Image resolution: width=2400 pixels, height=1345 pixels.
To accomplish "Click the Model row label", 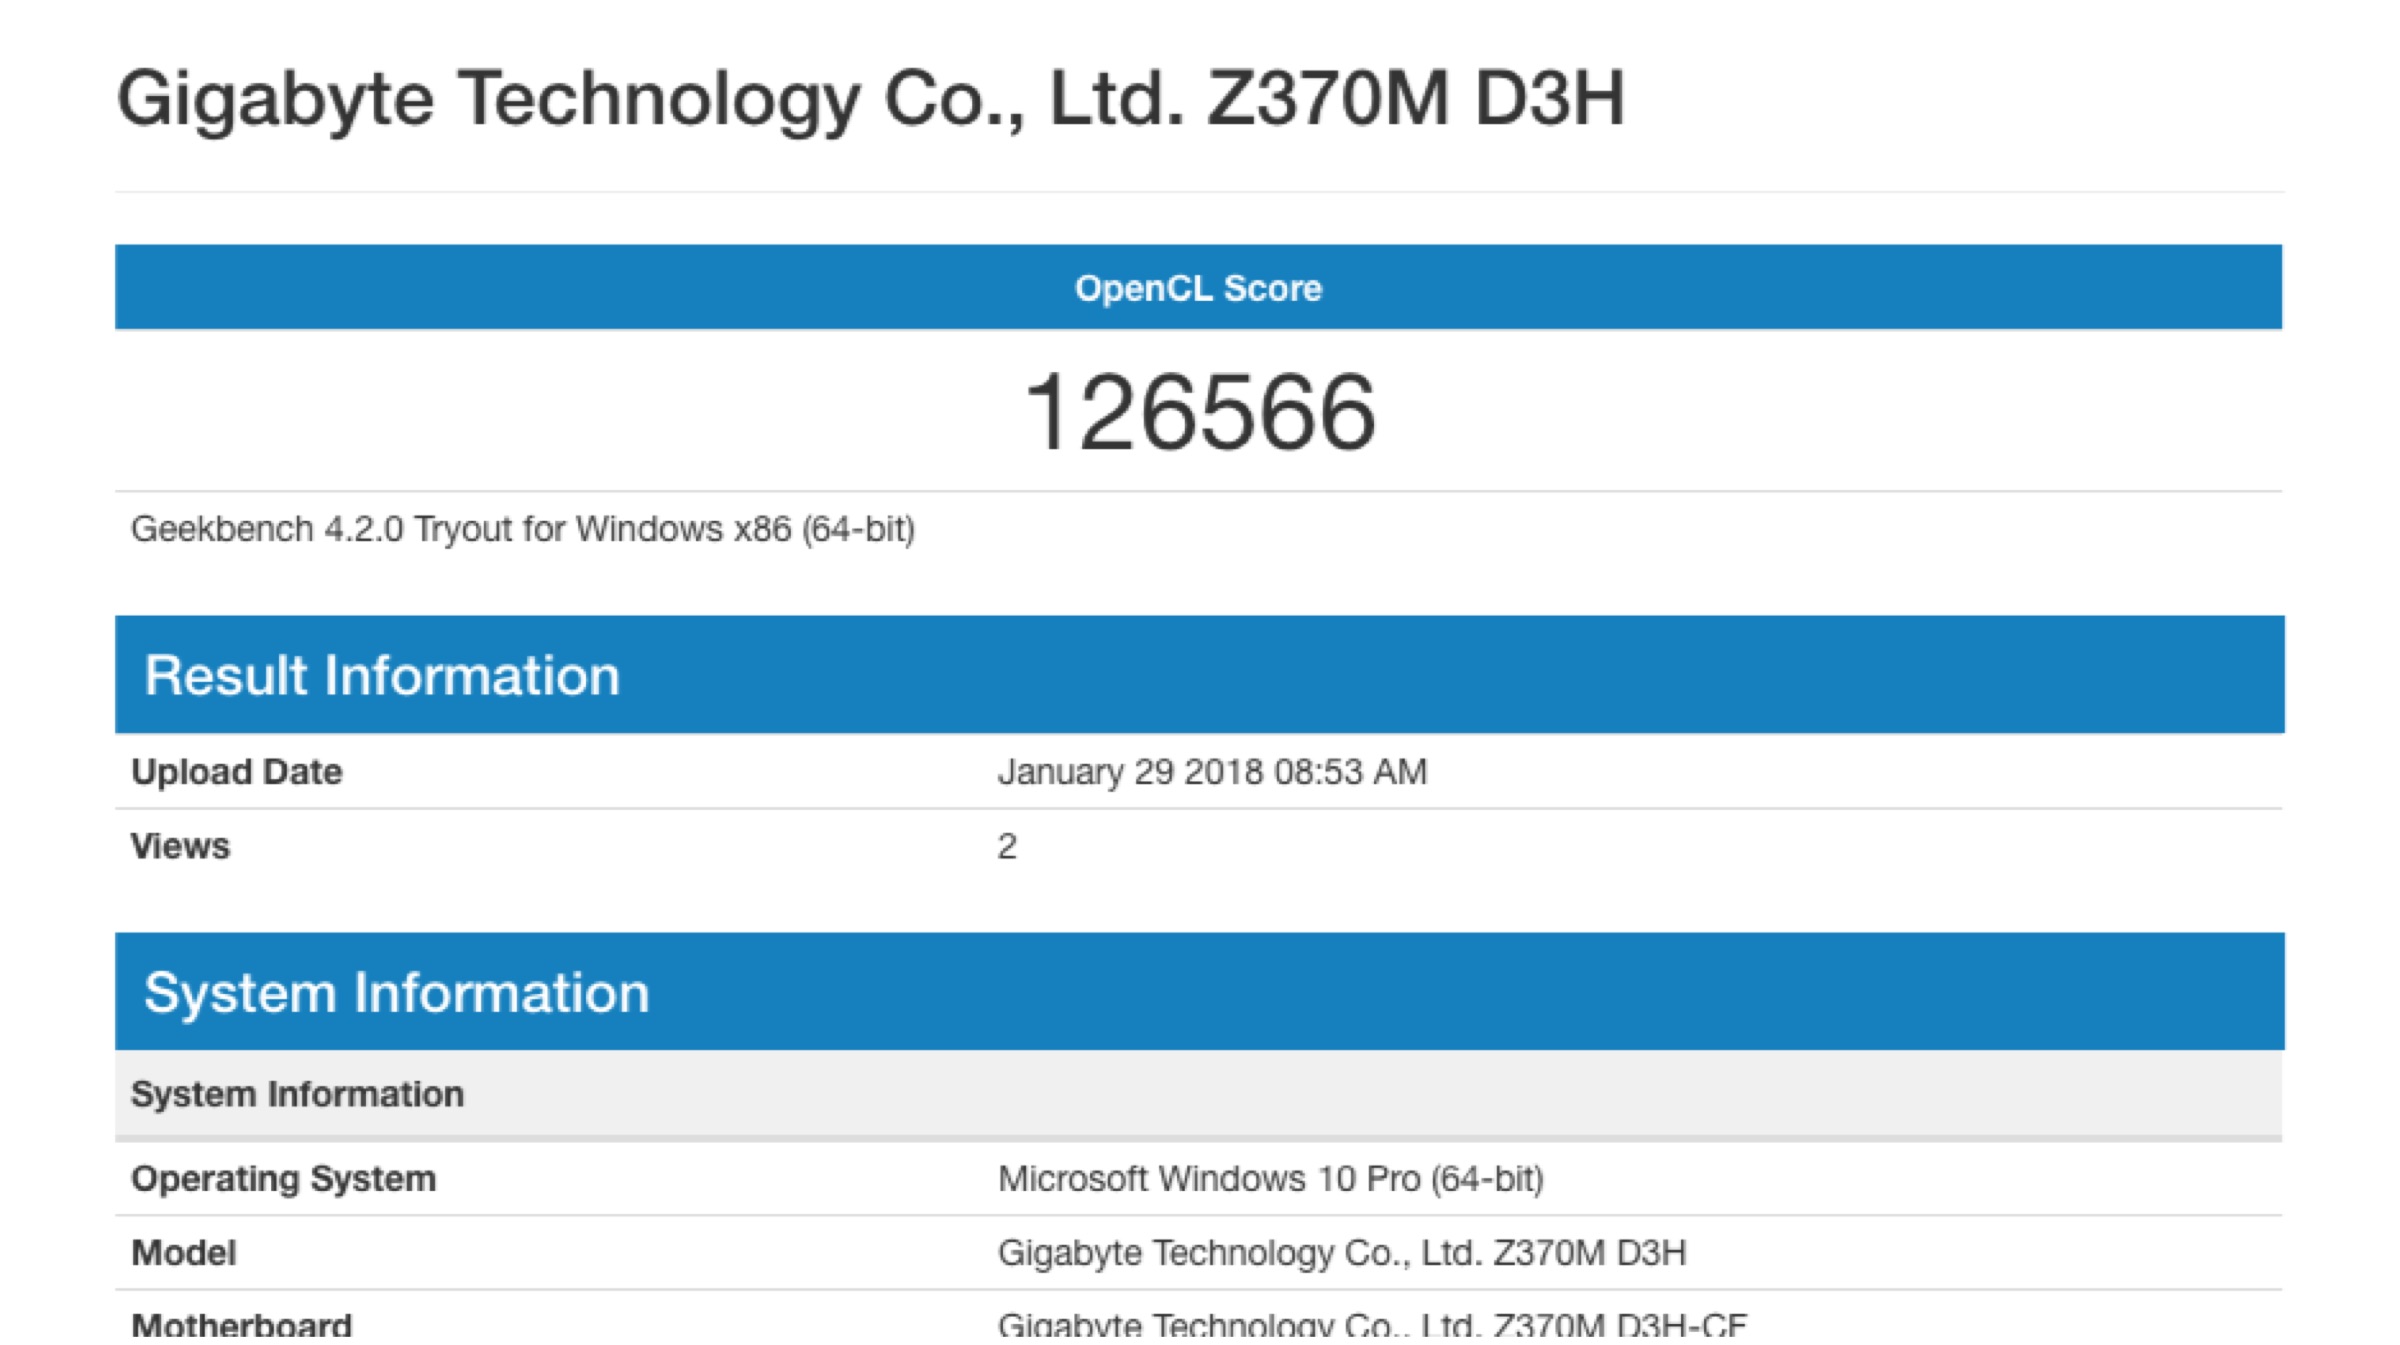I will coord(184,1253).
